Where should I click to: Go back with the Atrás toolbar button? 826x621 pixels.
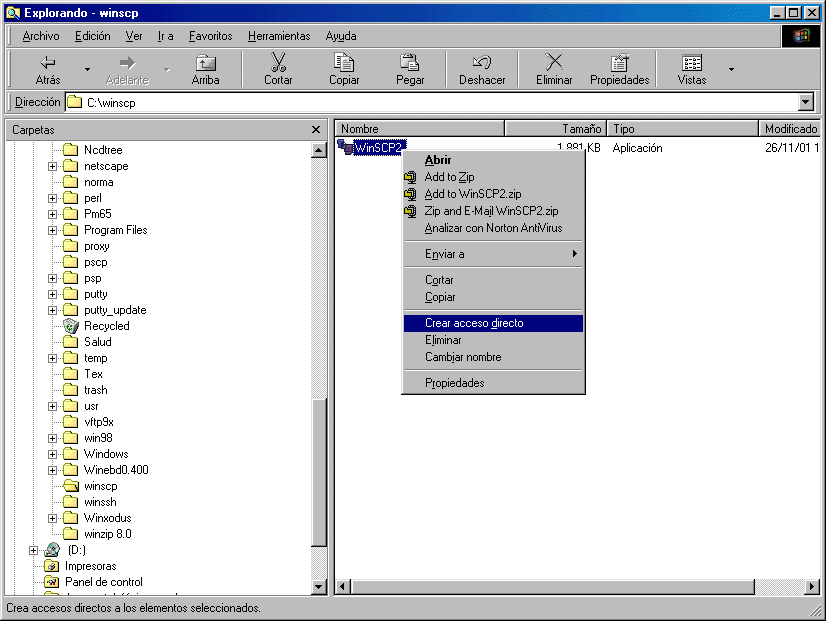click(48, 69)
